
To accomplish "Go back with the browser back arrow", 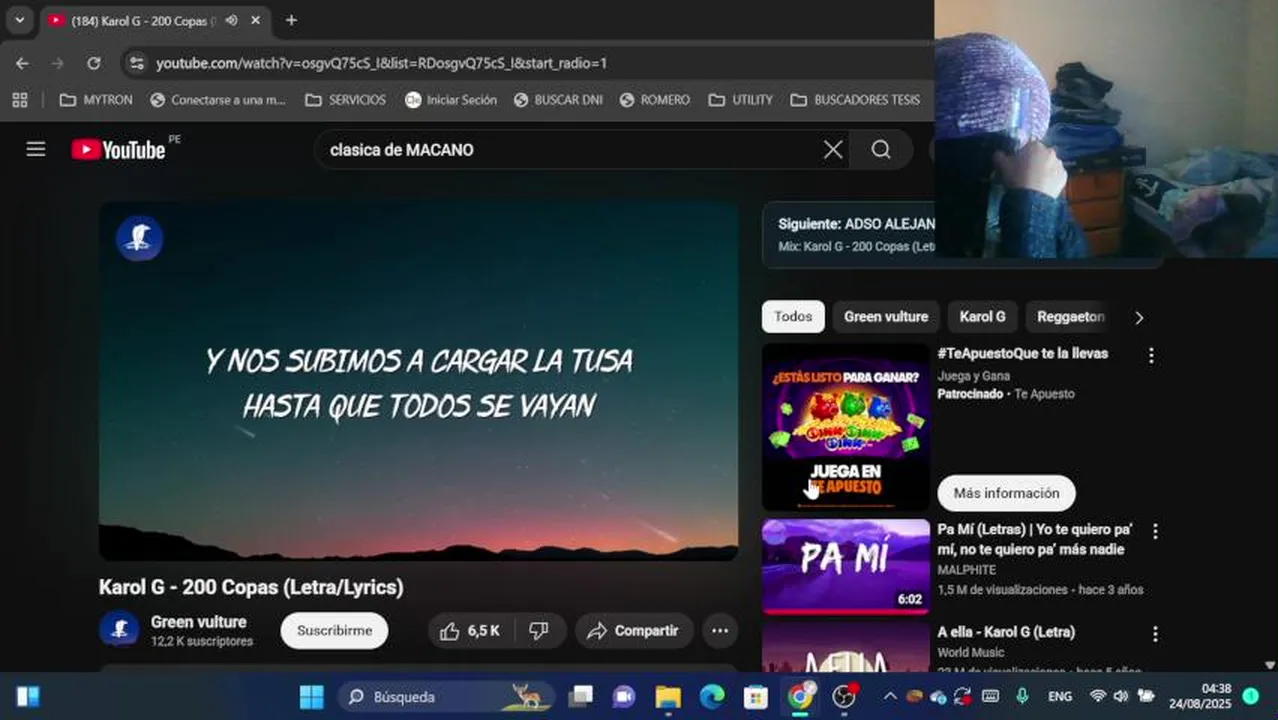I will pyautogui.click(x=22, y=63).
